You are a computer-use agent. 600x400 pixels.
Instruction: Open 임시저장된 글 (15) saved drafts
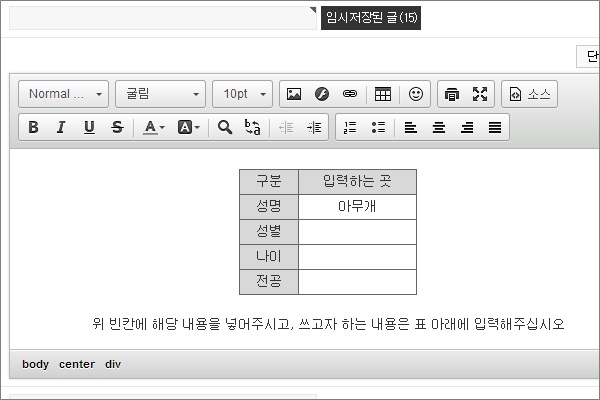click(371, 17)
